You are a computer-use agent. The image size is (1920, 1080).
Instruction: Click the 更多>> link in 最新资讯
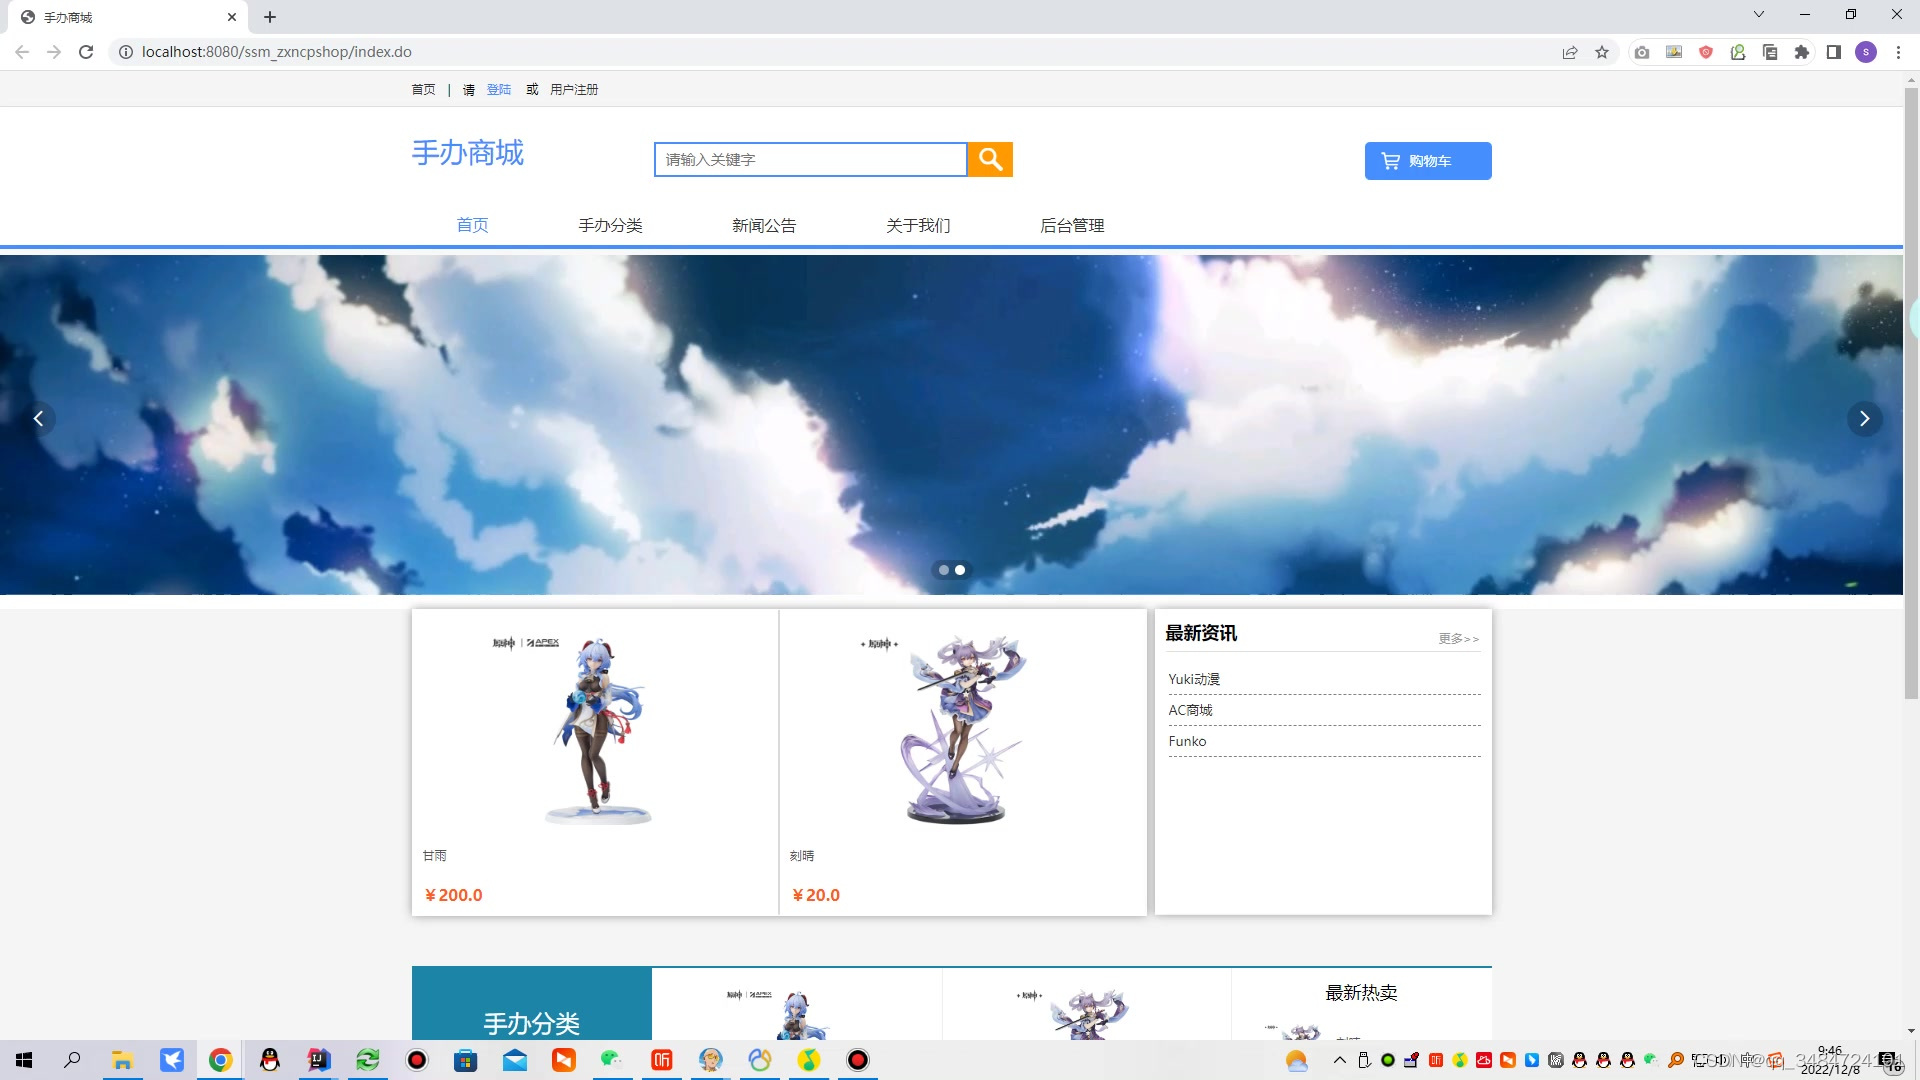coord(1459,638)
